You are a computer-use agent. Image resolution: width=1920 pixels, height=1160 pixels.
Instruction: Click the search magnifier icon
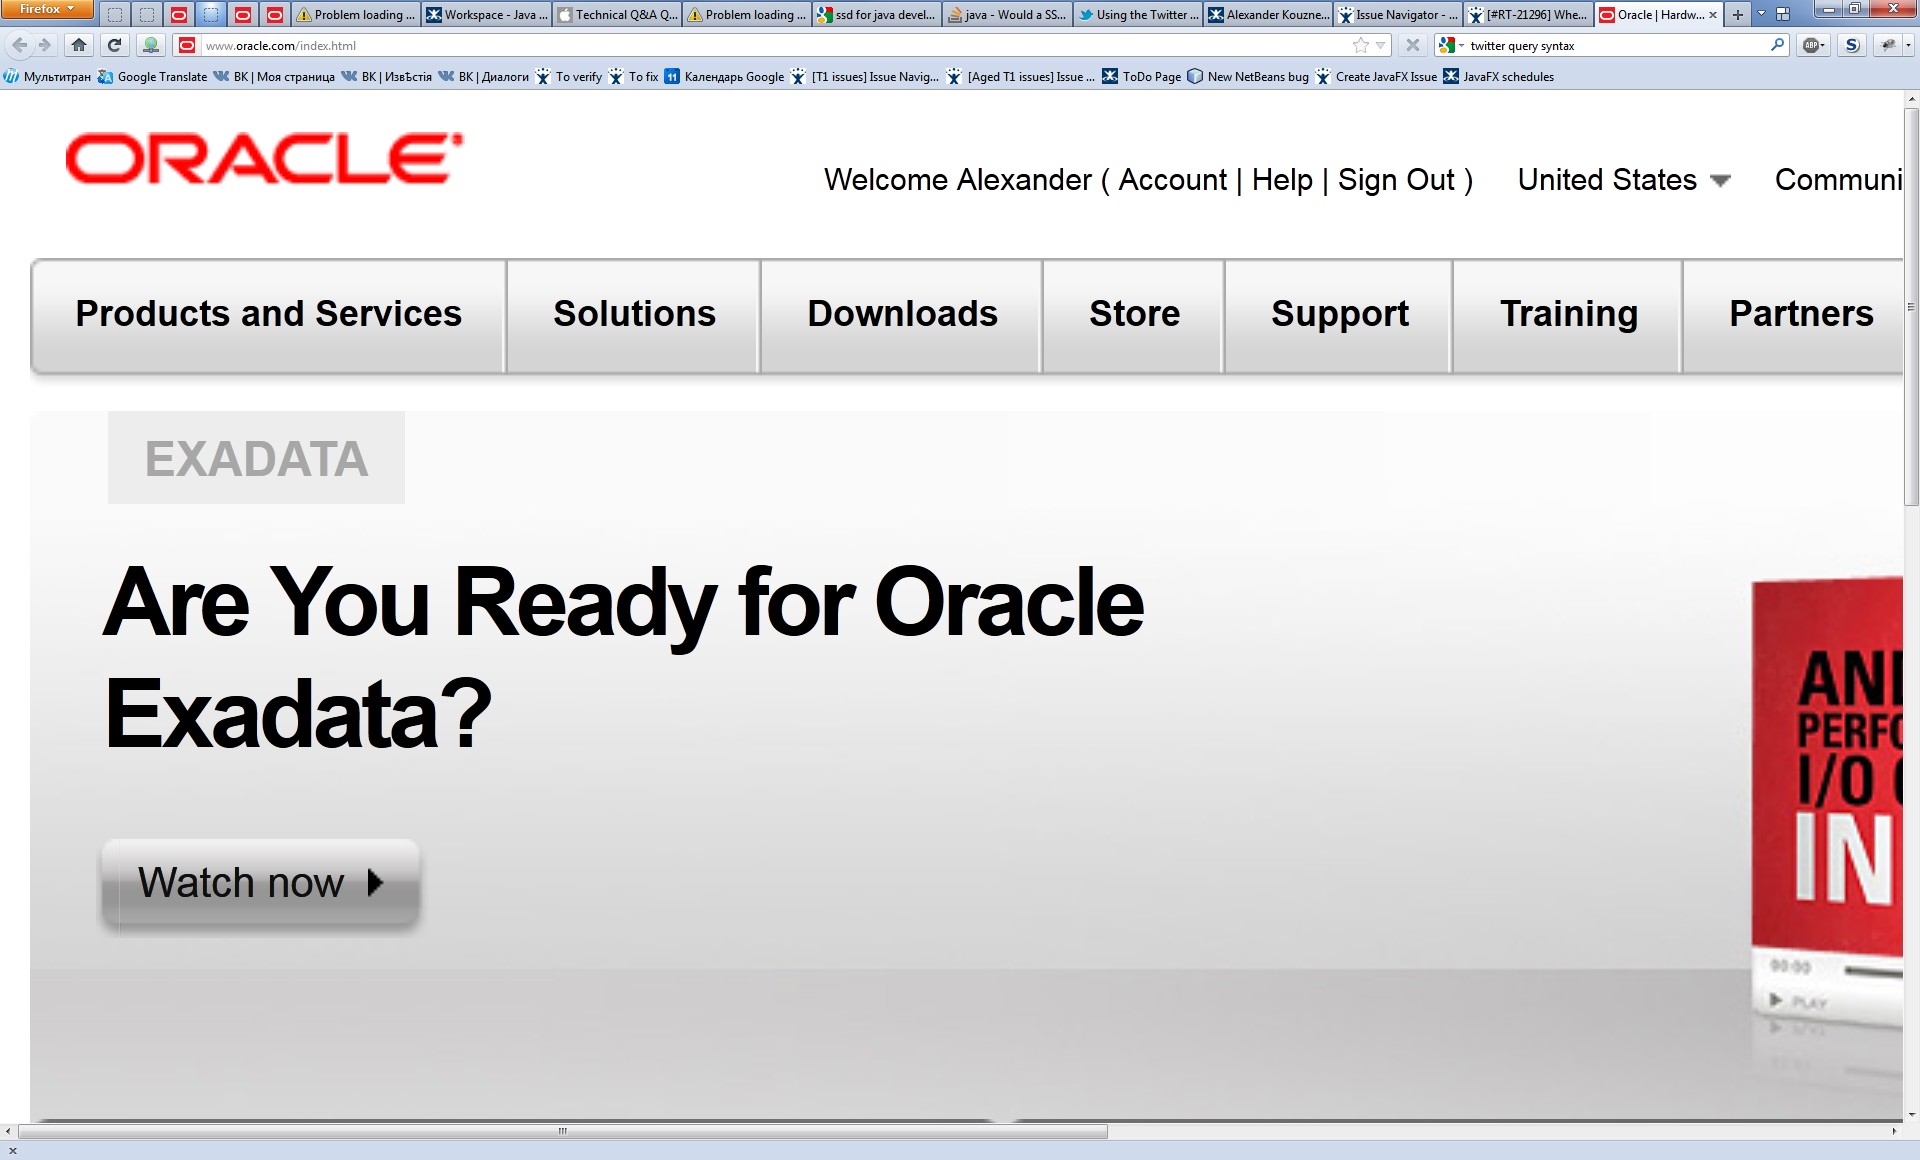[1777, 45]
